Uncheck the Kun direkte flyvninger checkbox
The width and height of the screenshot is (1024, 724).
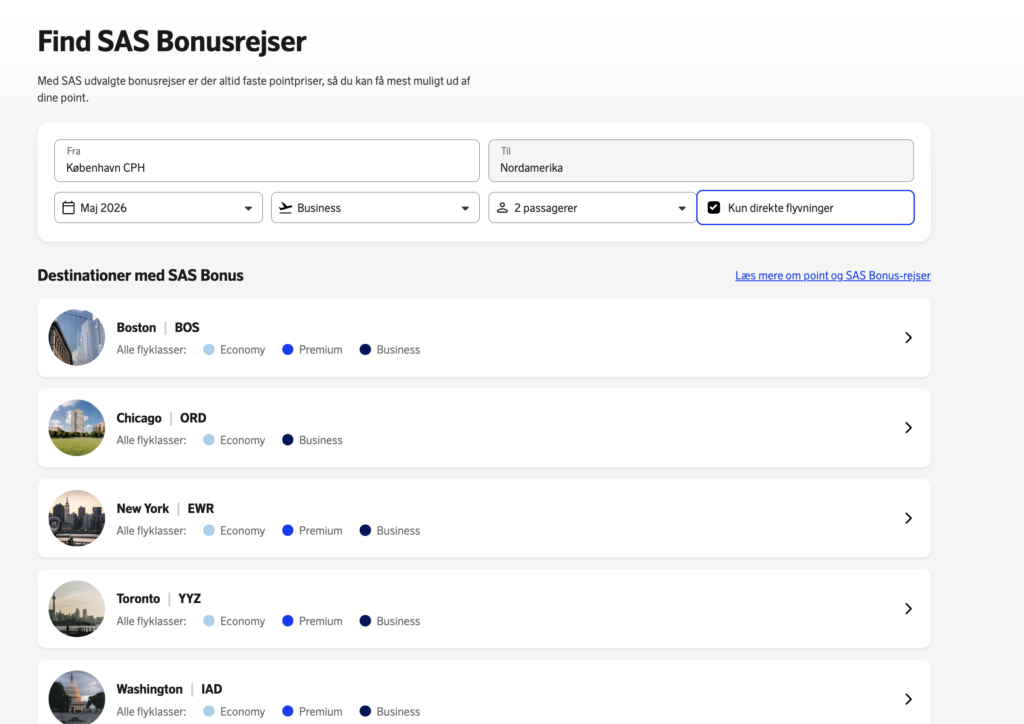point(714,208)
